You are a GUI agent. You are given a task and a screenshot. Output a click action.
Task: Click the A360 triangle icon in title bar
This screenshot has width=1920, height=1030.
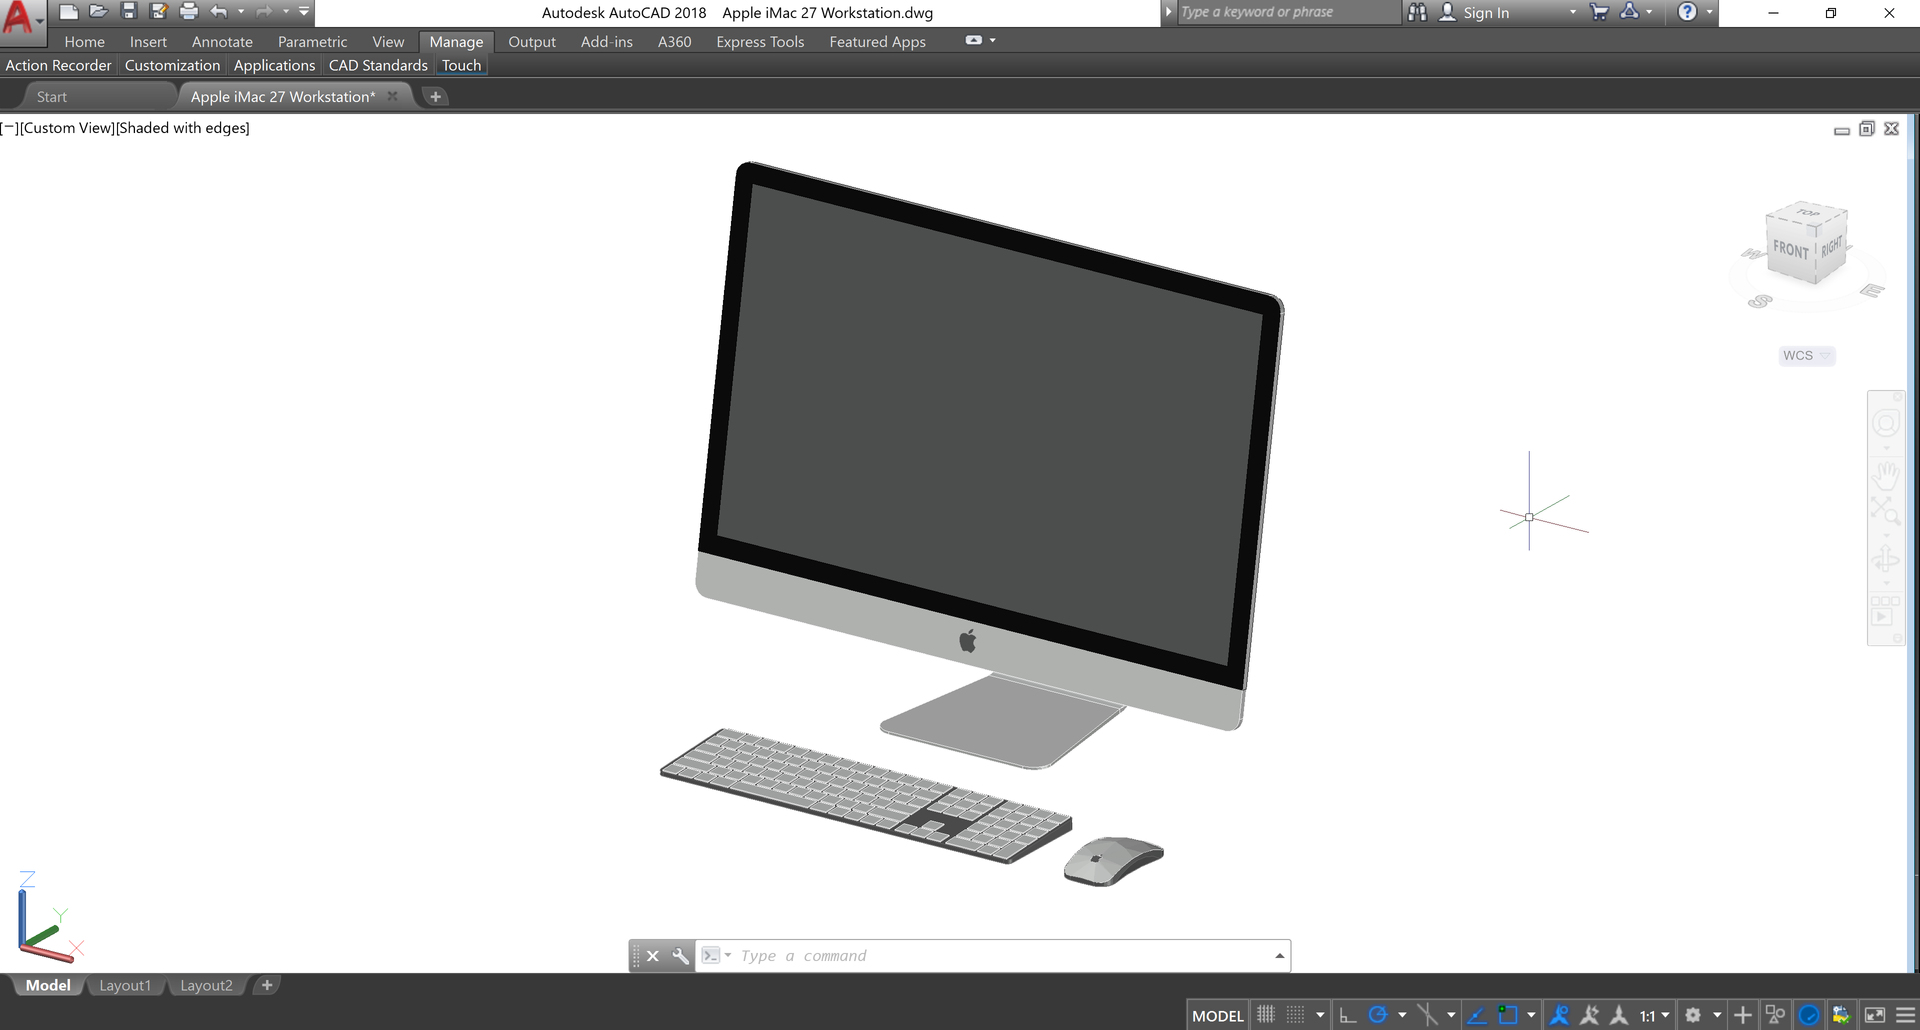[x=1629, y=12]
